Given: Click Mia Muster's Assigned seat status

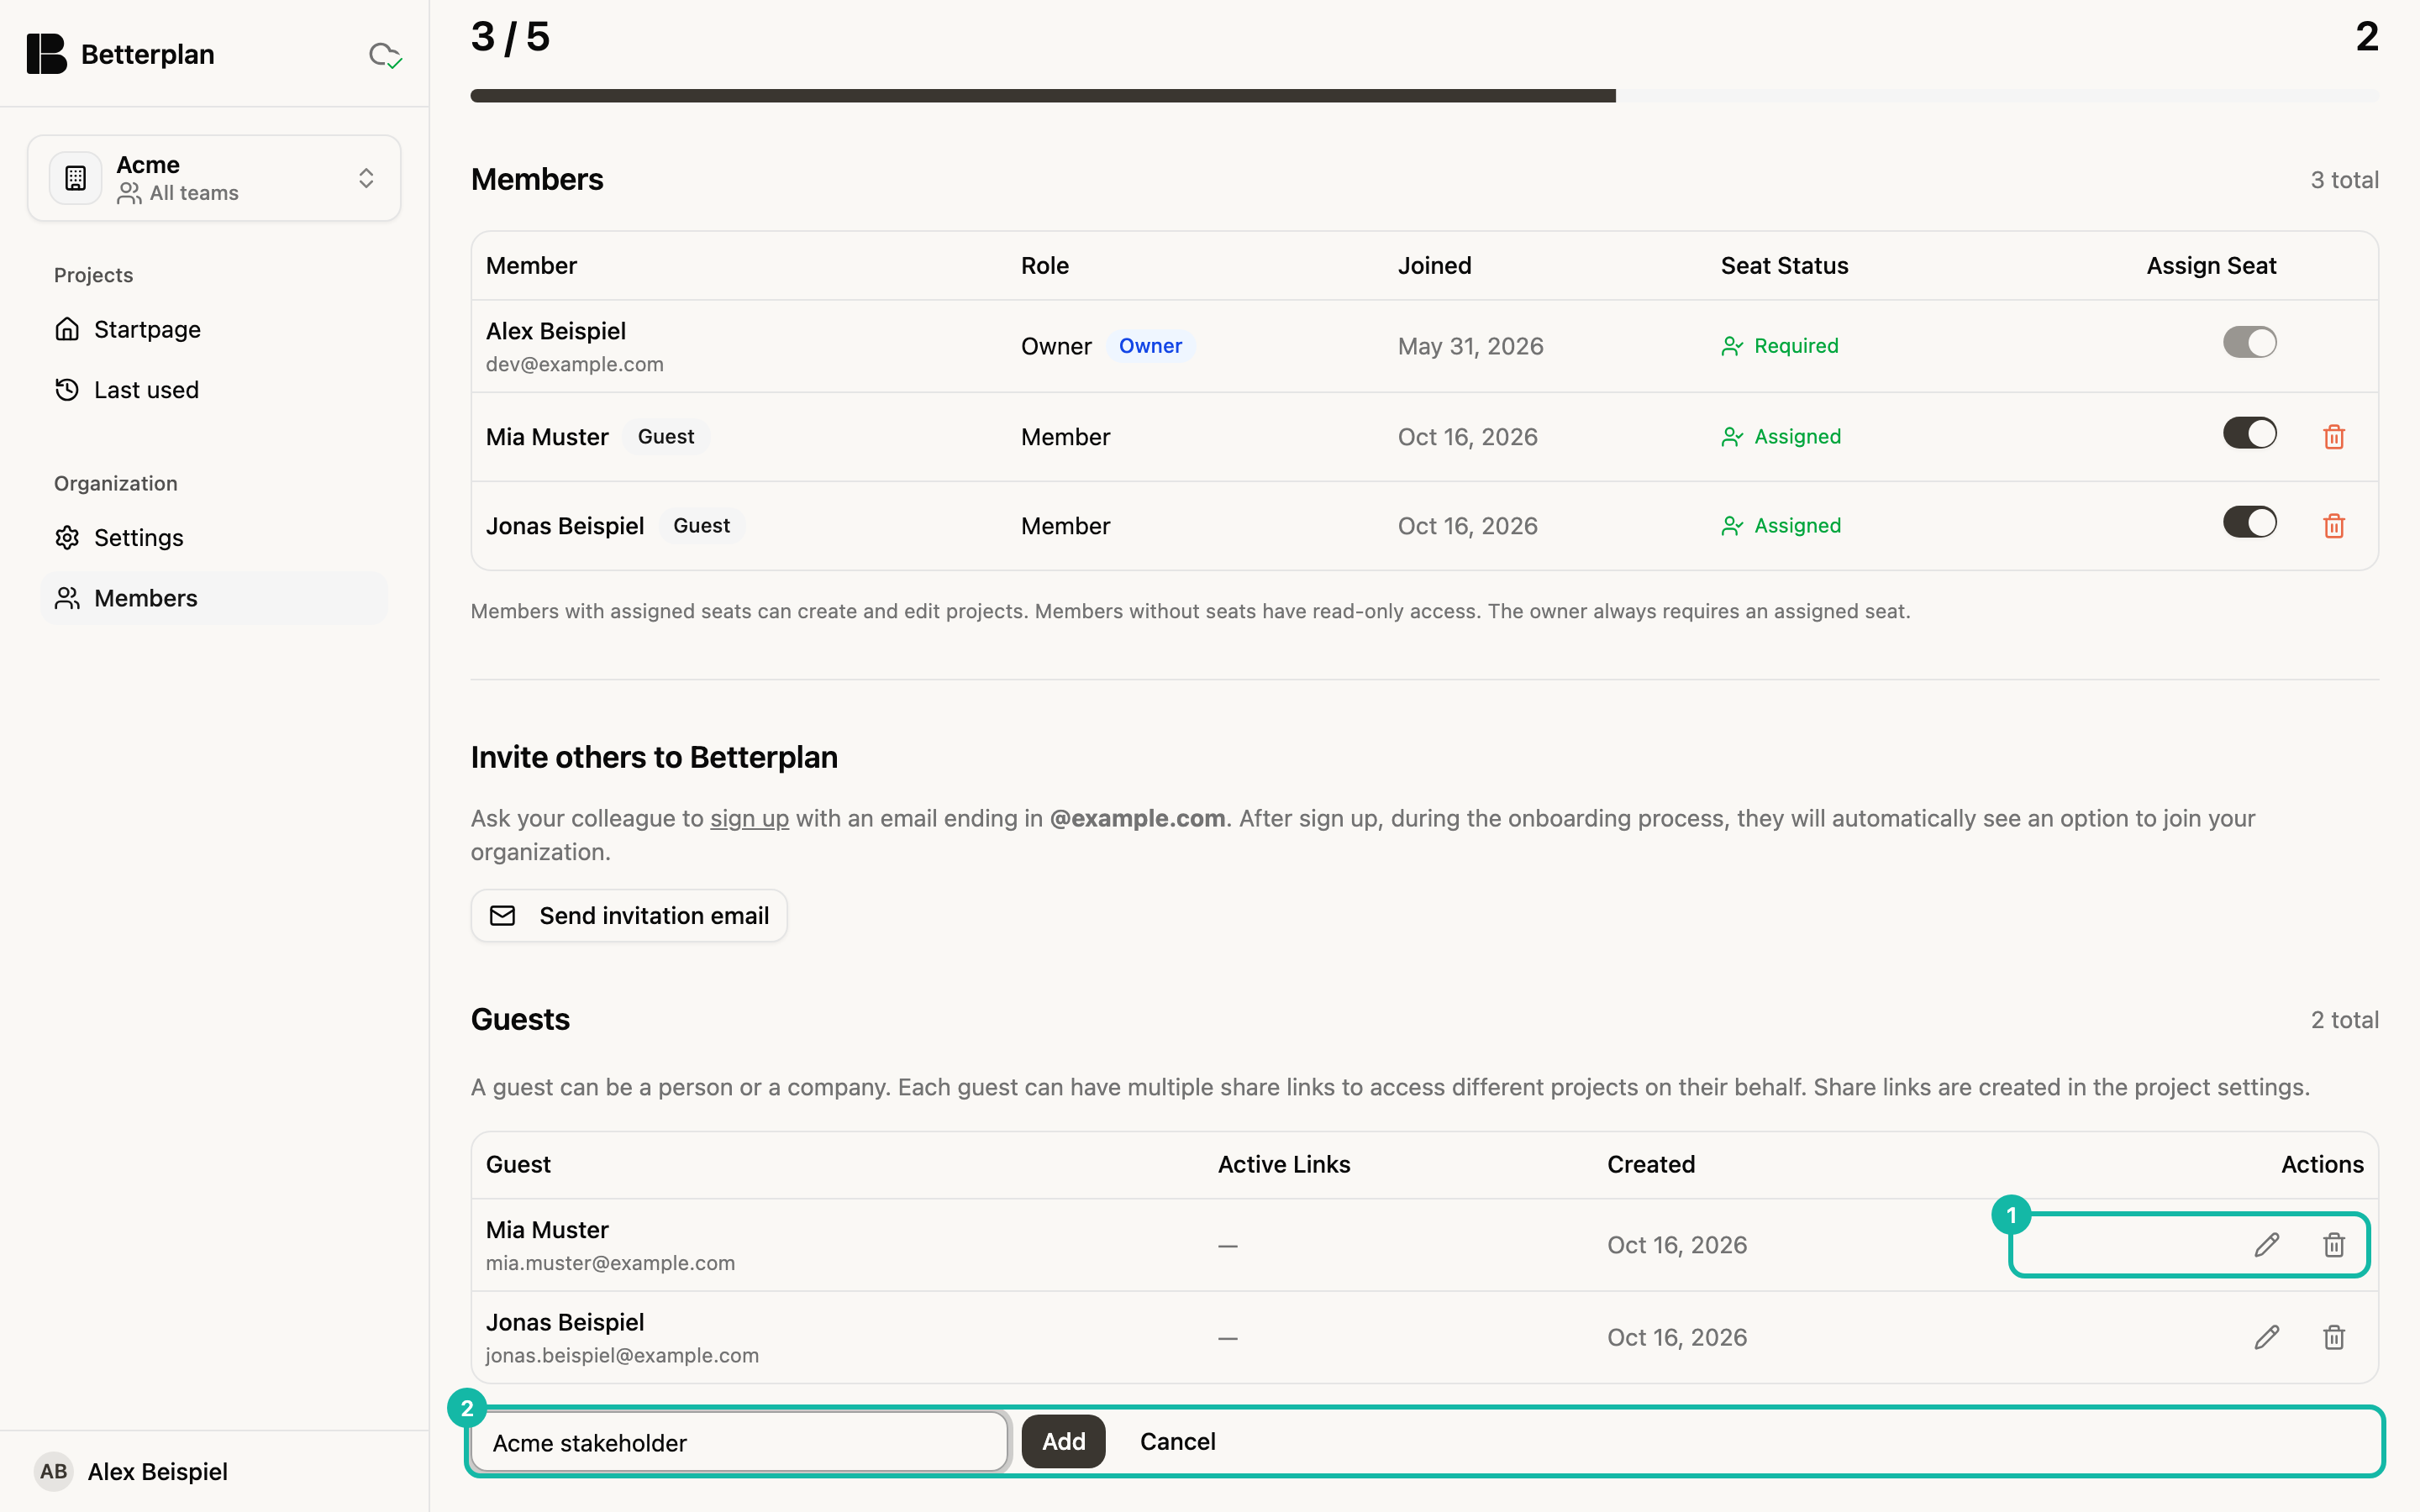Looking at the screenshot, I should pyautogui.click(x=1781, y=437).
